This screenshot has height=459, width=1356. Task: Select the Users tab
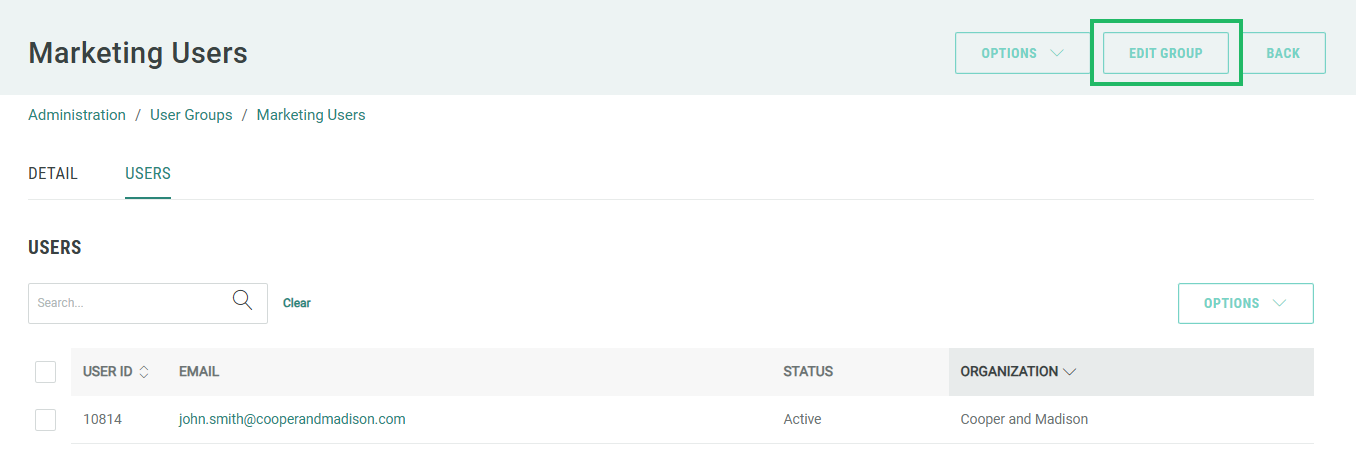148,173
